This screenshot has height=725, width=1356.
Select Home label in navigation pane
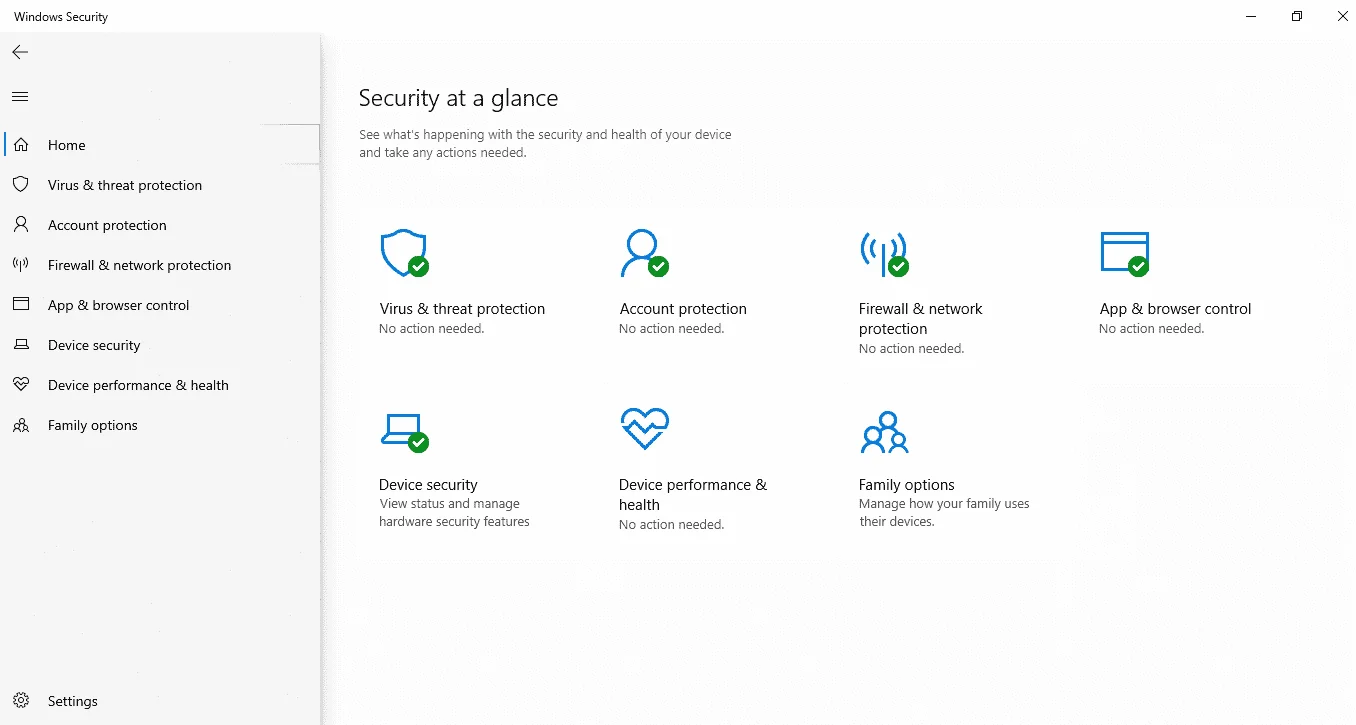(67, 145)
